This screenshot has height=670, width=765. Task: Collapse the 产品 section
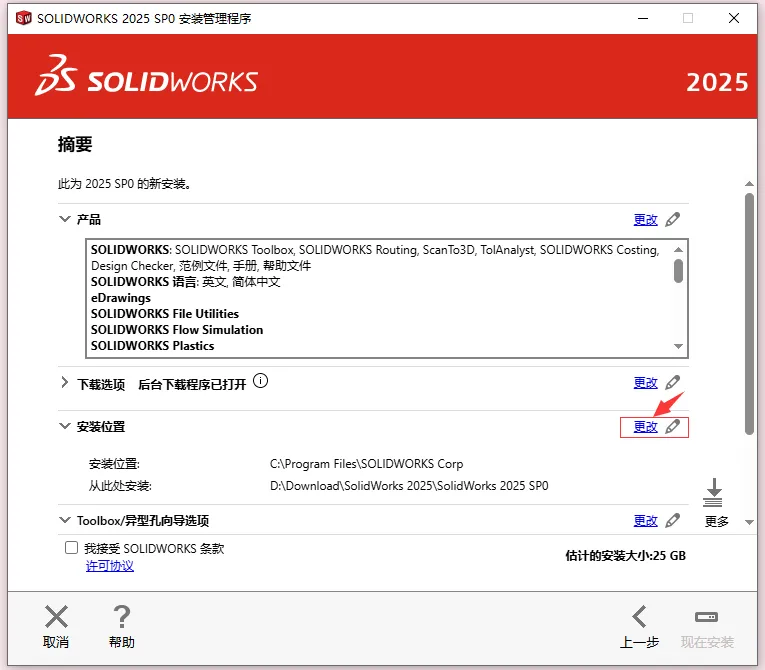pyautogui.click(x=64, y=219)
